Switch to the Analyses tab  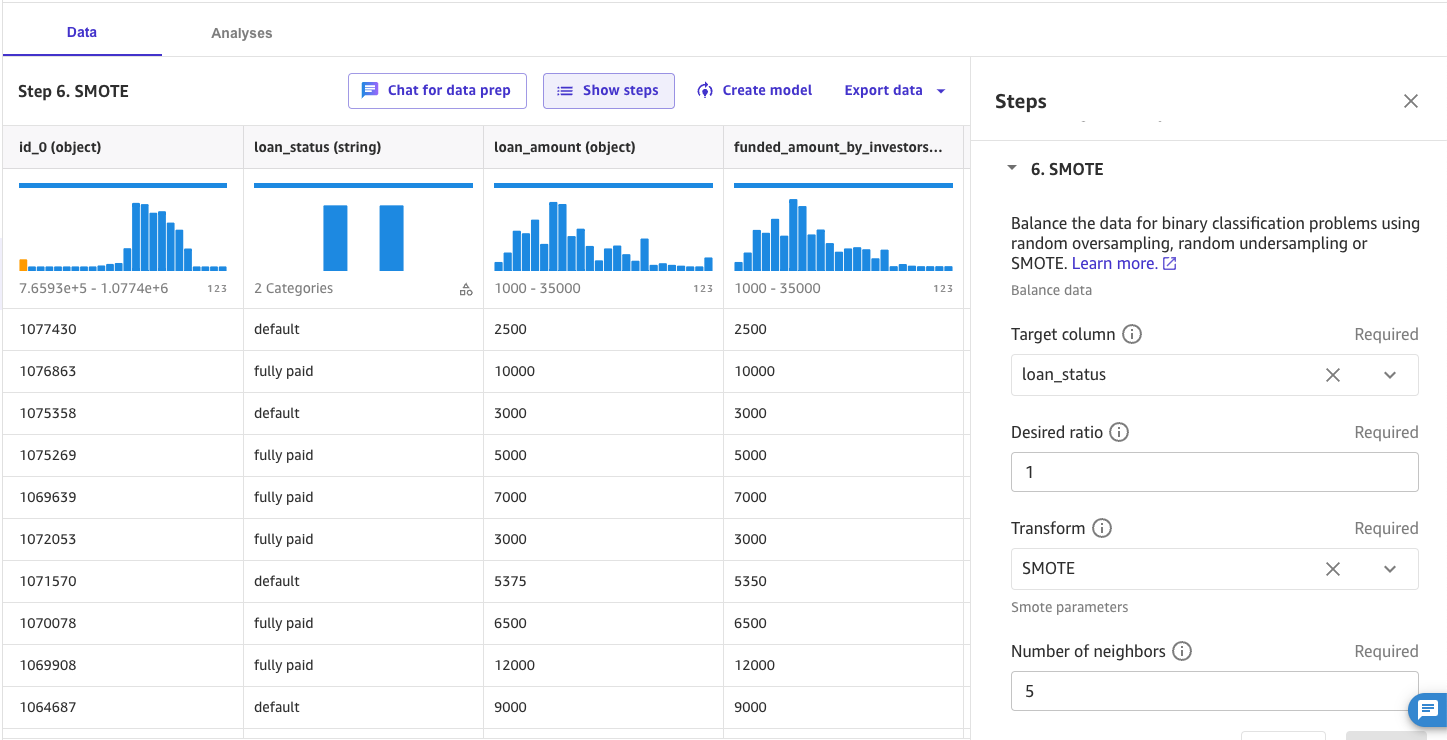coord(242,33)
